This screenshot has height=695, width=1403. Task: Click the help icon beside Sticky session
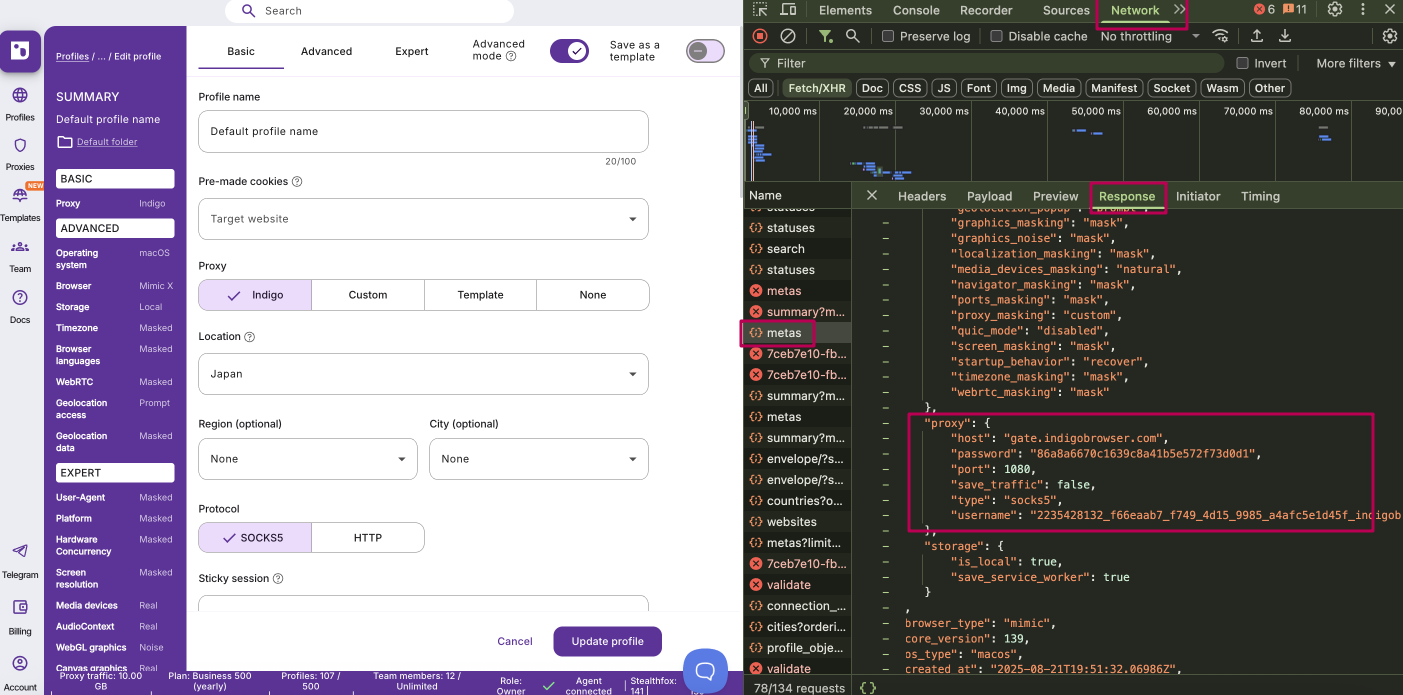pyautogui.click(x=278, y=579)
